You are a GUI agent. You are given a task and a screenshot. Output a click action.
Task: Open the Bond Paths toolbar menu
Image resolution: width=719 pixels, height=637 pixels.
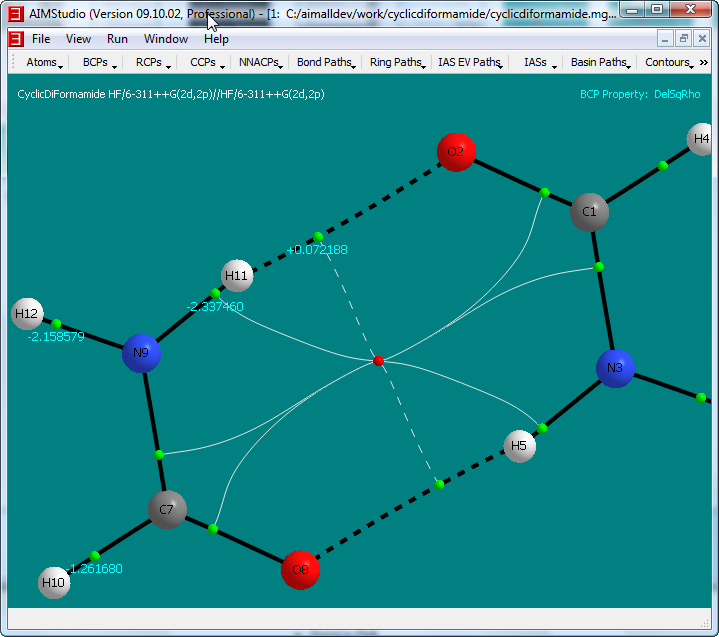326,62
